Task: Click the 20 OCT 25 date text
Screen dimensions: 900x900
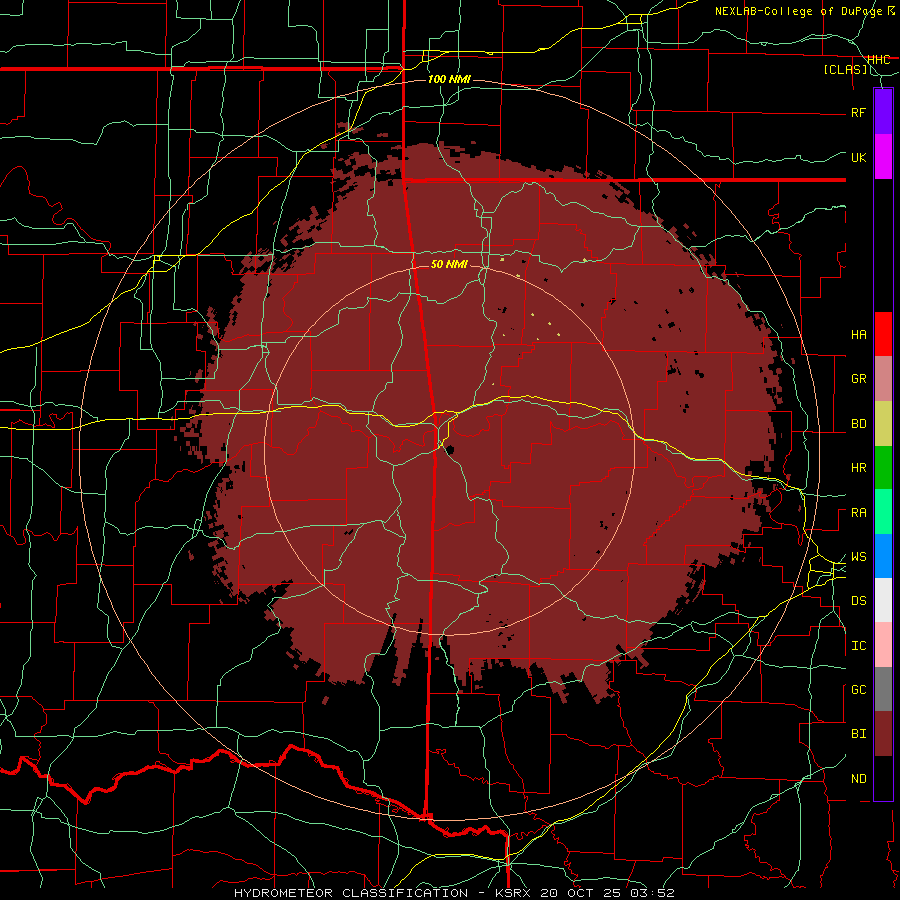Action: pos(582,893)
